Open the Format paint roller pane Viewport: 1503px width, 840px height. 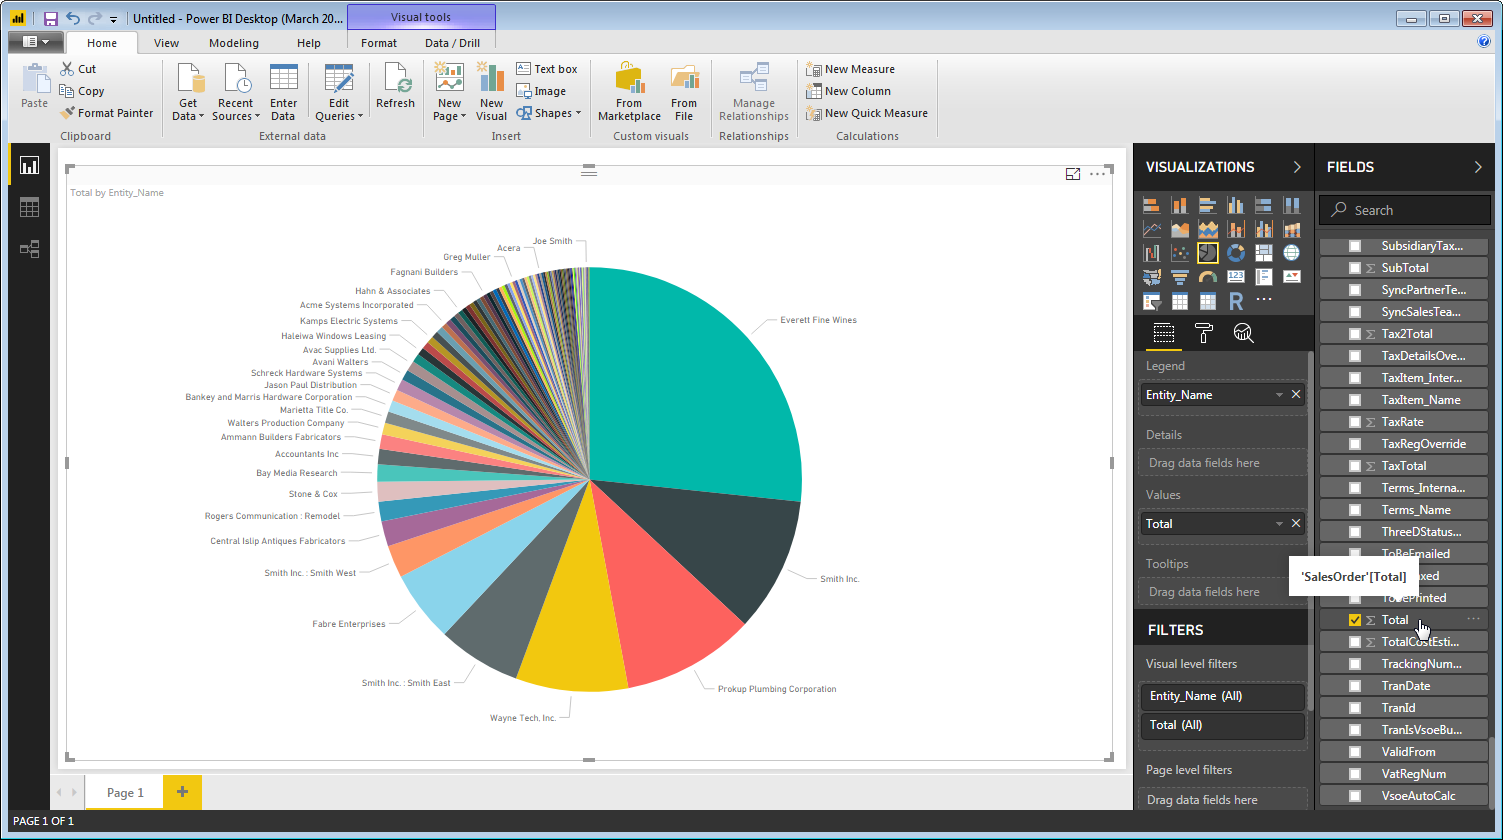[x=1204, y=334]
